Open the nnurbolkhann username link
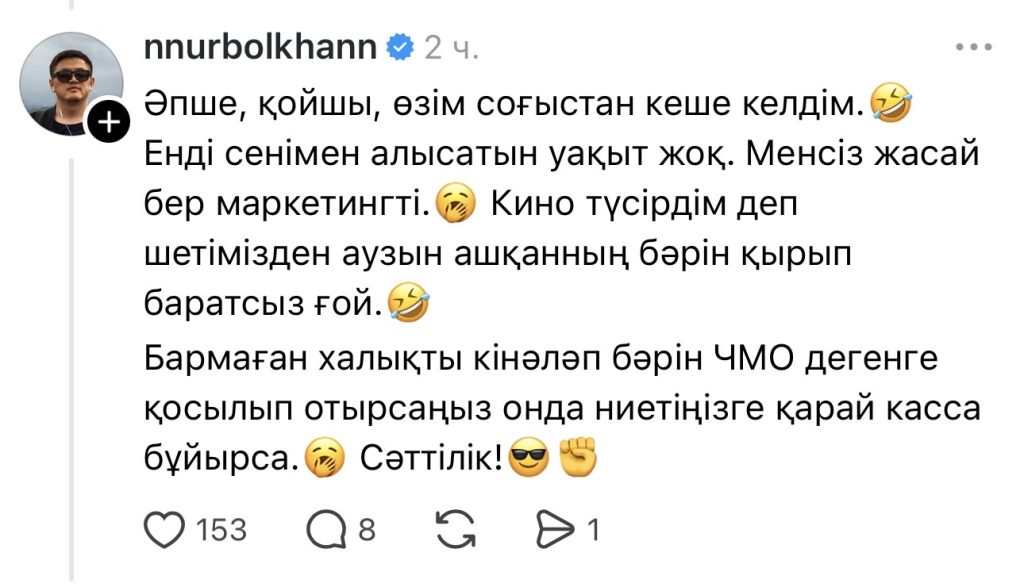Viewport: 1024px width, 587px height. coord(261,47)
